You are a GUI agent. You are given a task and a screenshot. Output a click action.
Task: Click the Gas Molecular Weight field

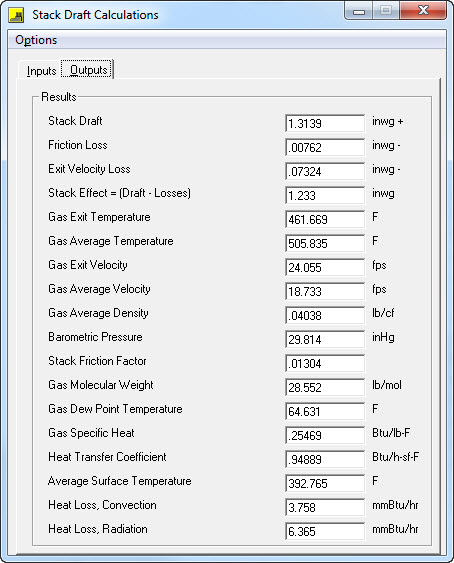tap(325, 388)
